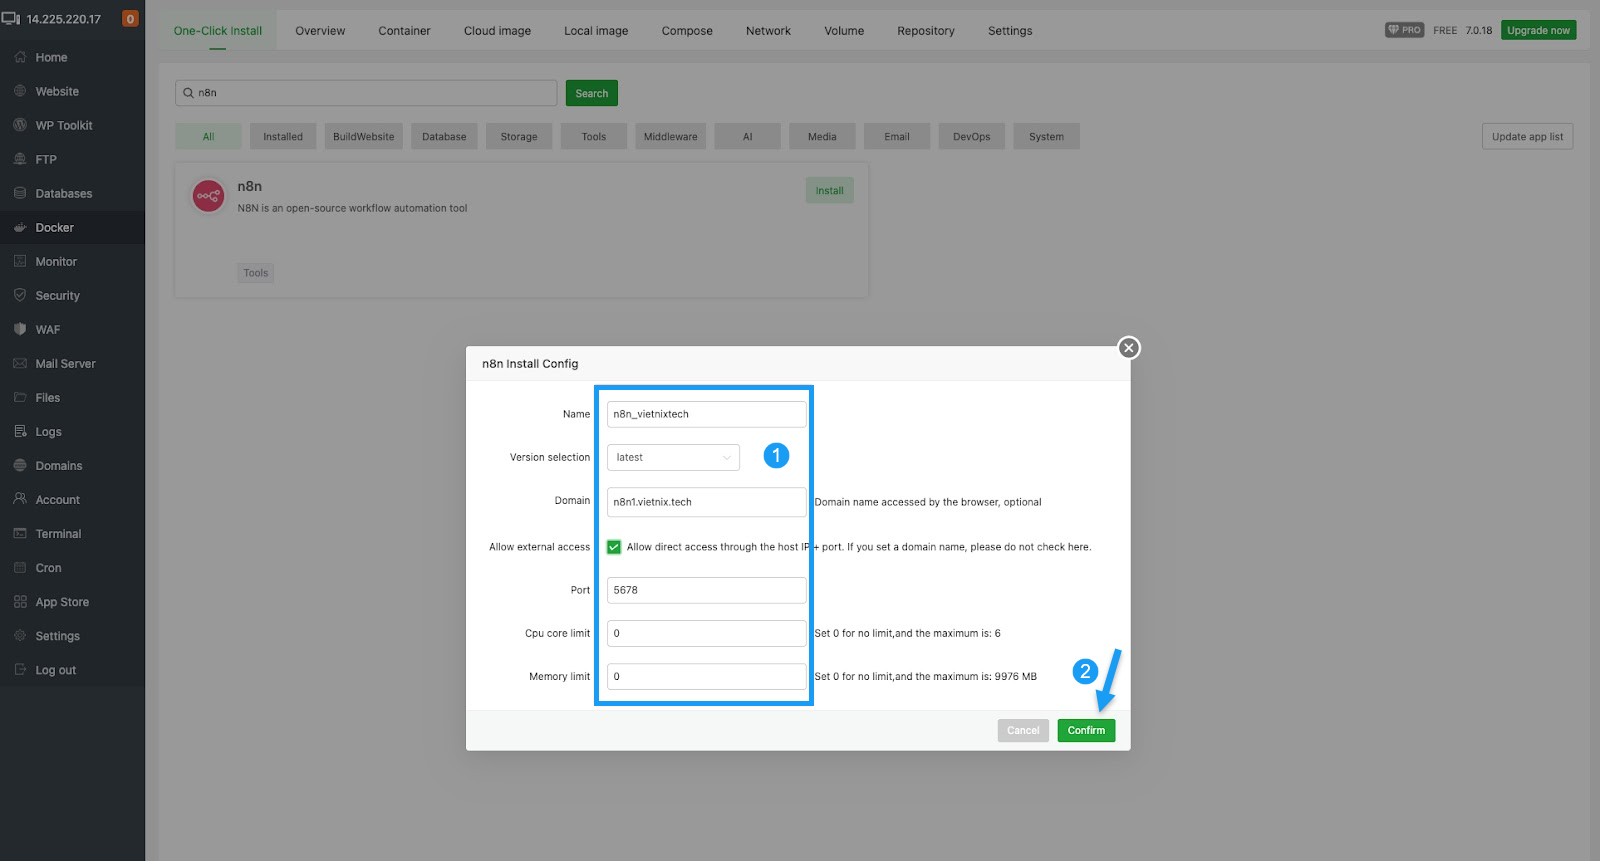This screenshot has width=1600, height=861.
Task: Click the Cpu core limit field
Action: [x=706, y=633]
